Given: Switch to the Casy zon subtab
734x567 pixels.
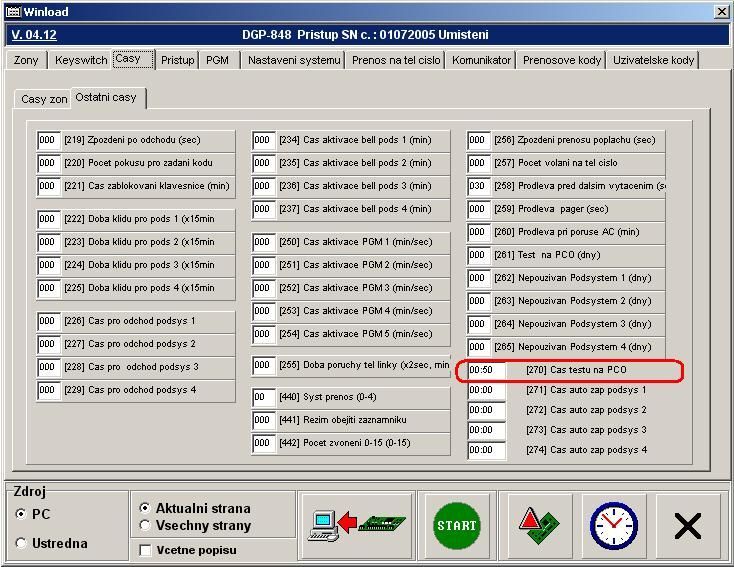Looking at the screenshot, I should pyautogui.click(x=44, y=99).
